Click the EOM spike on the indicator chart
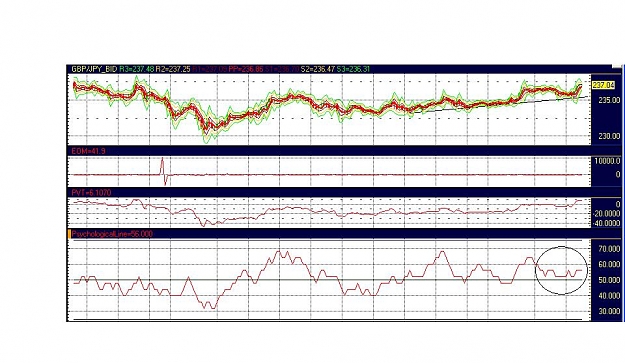 click(x=163, y=171)
